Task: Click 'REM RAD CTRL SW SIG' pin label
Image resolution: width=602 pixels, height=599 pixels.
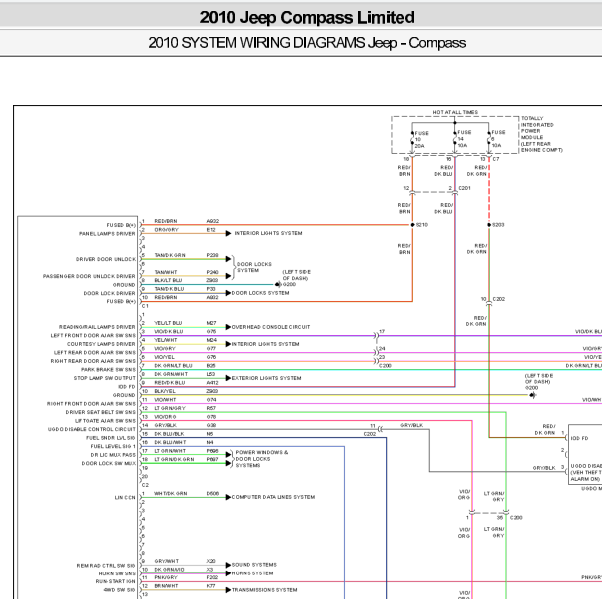Action: (x=106, y=566)
